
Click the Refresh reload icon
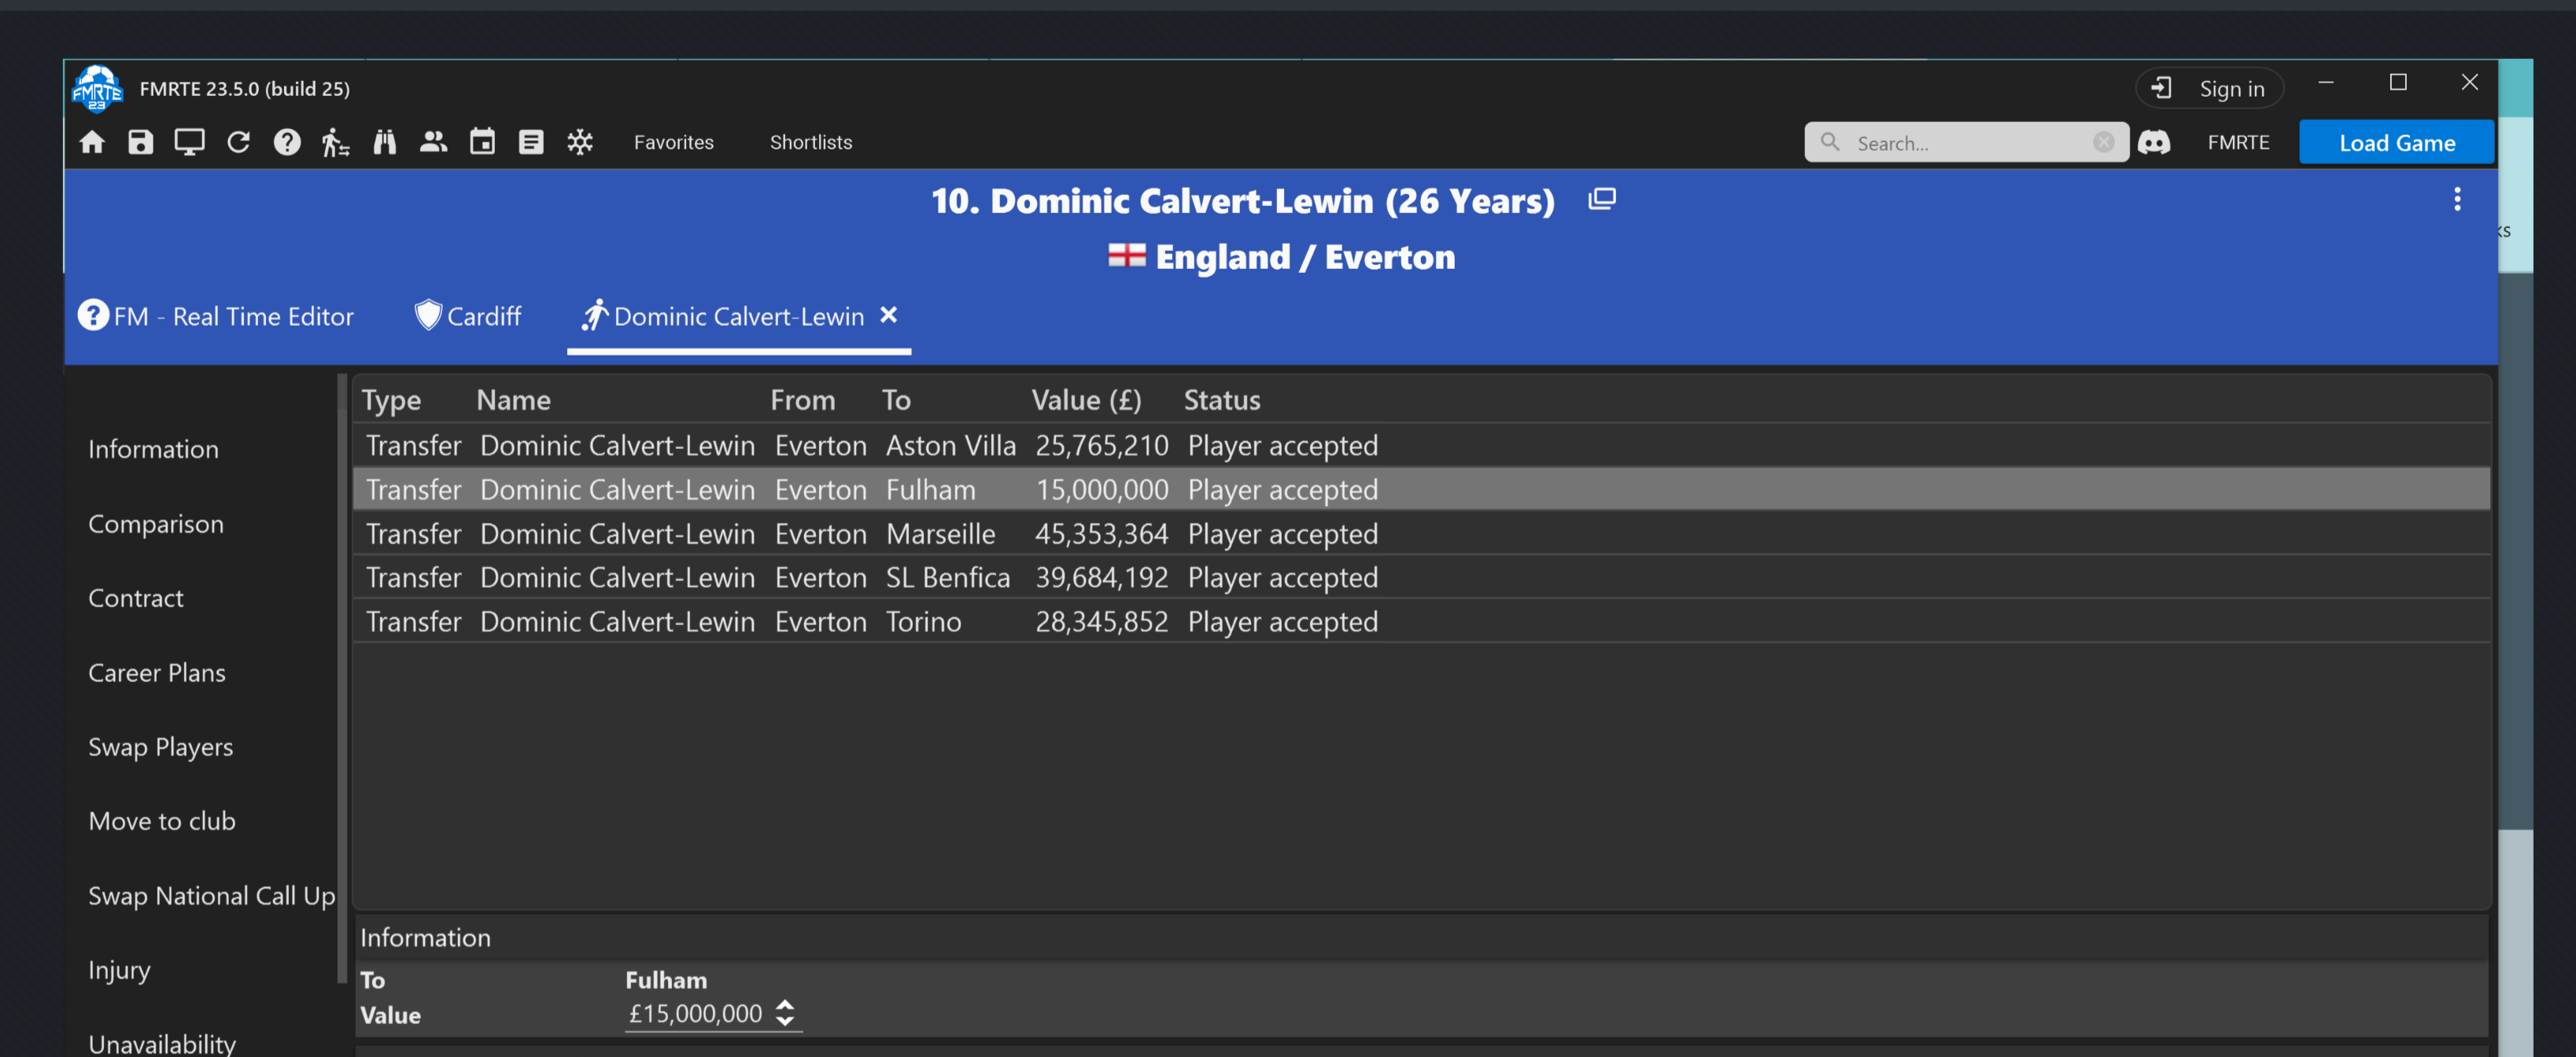(x=238, y=142)
